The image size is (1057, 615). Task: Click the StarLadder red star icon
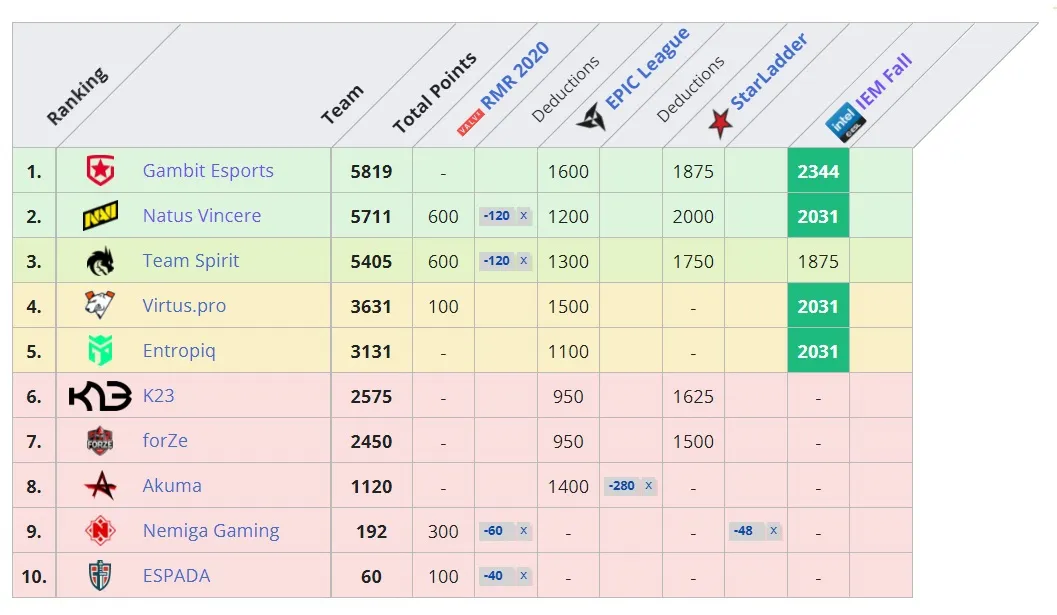point(720,122)
